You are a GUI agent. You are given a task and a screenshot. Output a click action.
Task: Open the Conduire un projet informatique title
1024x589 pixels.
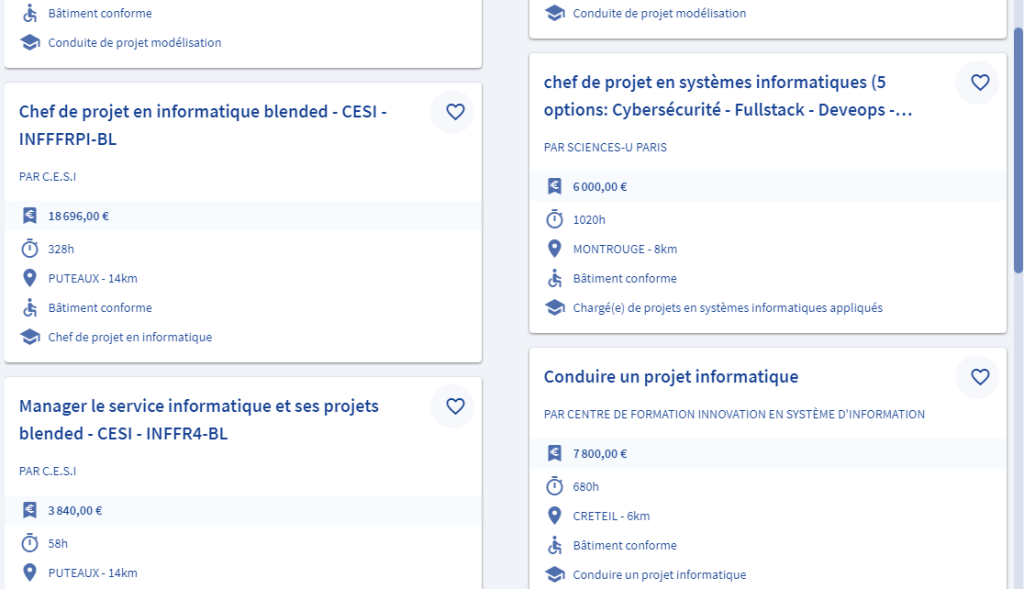pyautogui.click(x=670, y=377)
